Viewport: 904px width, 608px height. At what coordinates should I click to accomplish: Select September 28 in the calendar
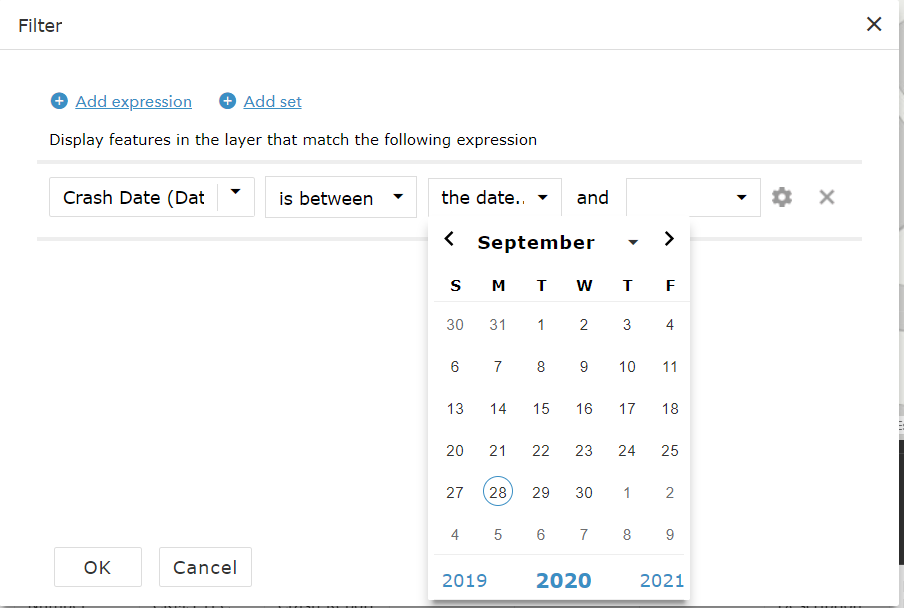(498, 492)
